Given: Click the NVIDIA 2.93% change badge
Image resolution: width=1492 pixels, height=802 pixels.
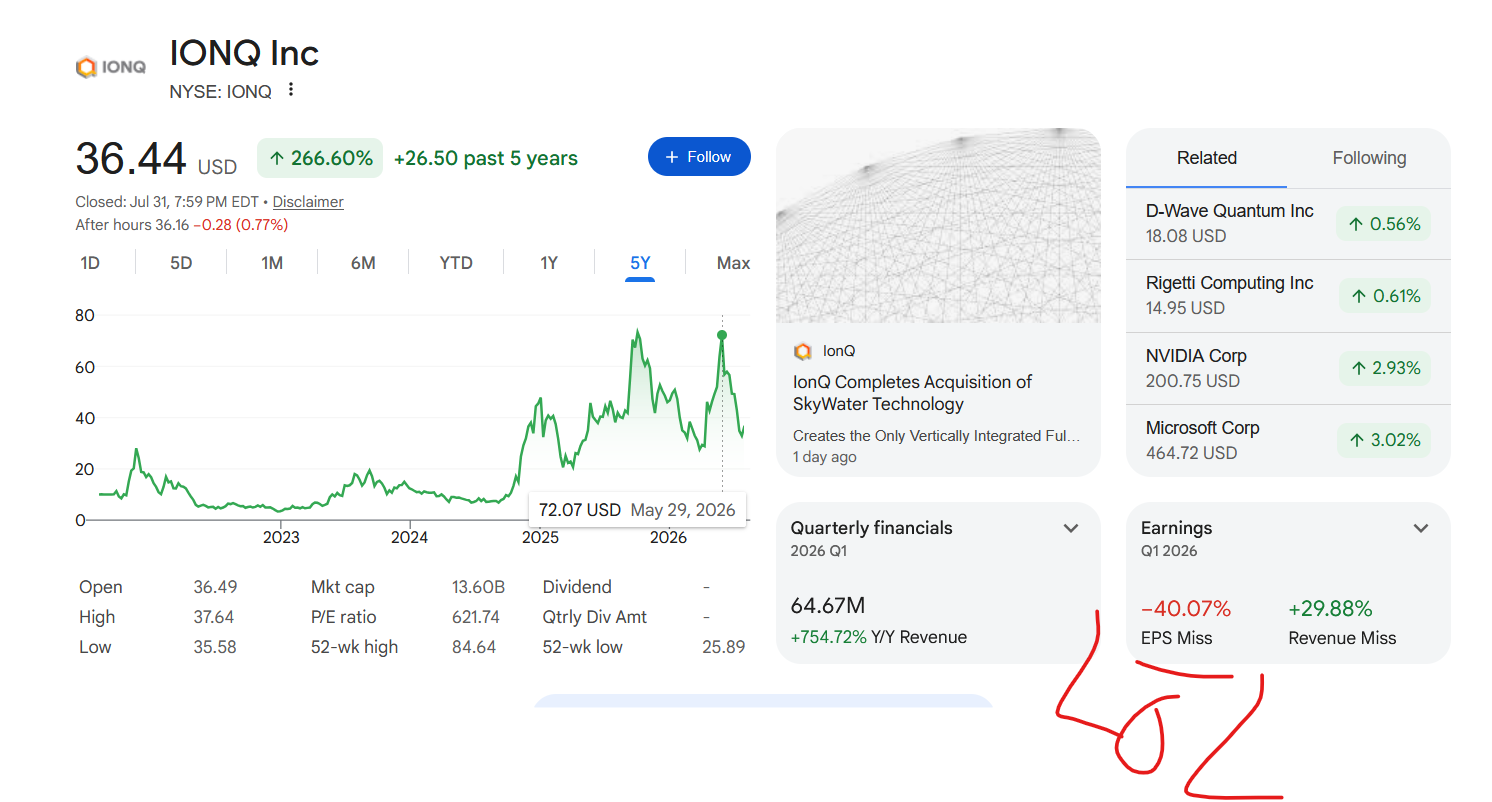Looking at the screenshot, I should 1384,368.
